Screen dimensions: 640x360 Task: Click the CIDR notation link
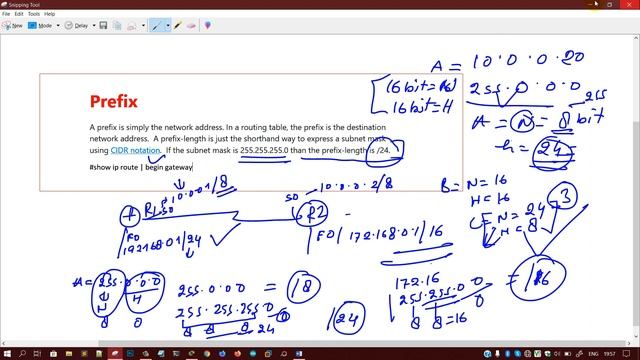point(135,150)
